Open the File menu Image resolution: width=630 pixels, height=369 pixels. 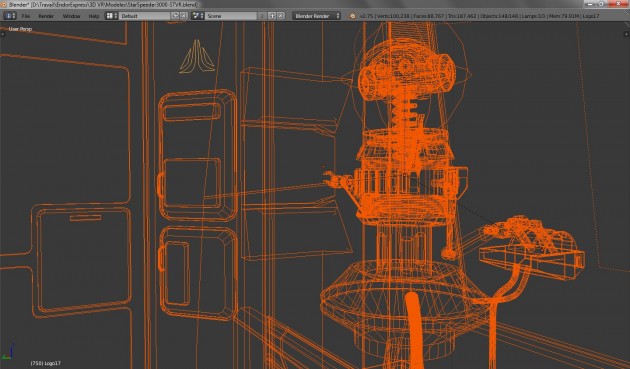(26, 16)
